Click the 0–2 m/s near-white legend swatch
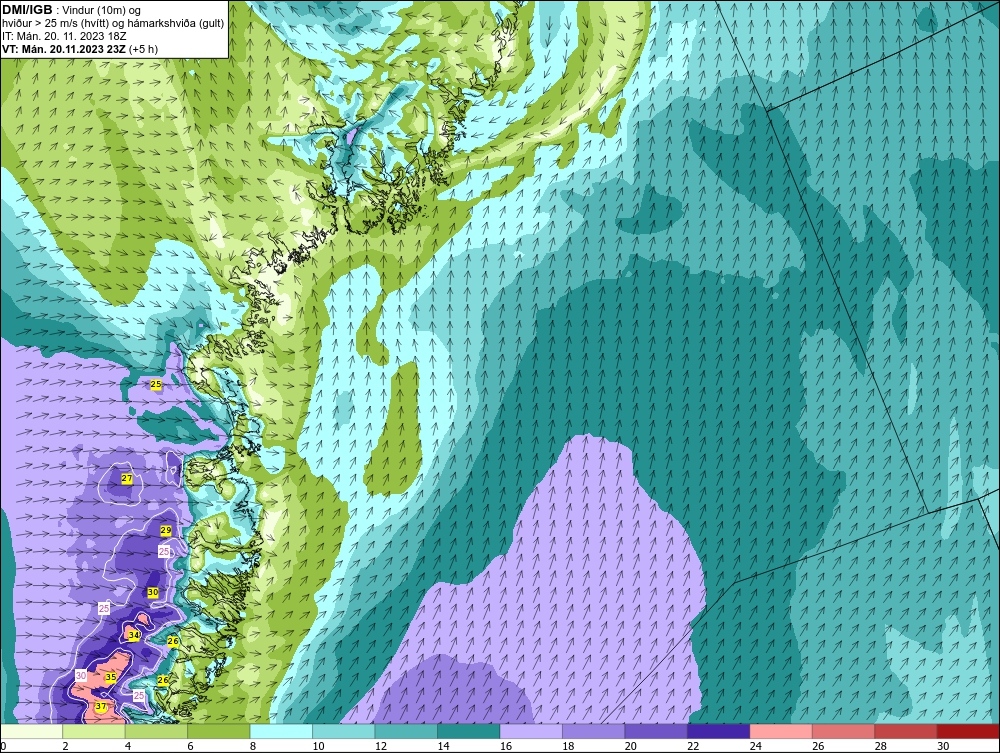 tap(31, 731)
